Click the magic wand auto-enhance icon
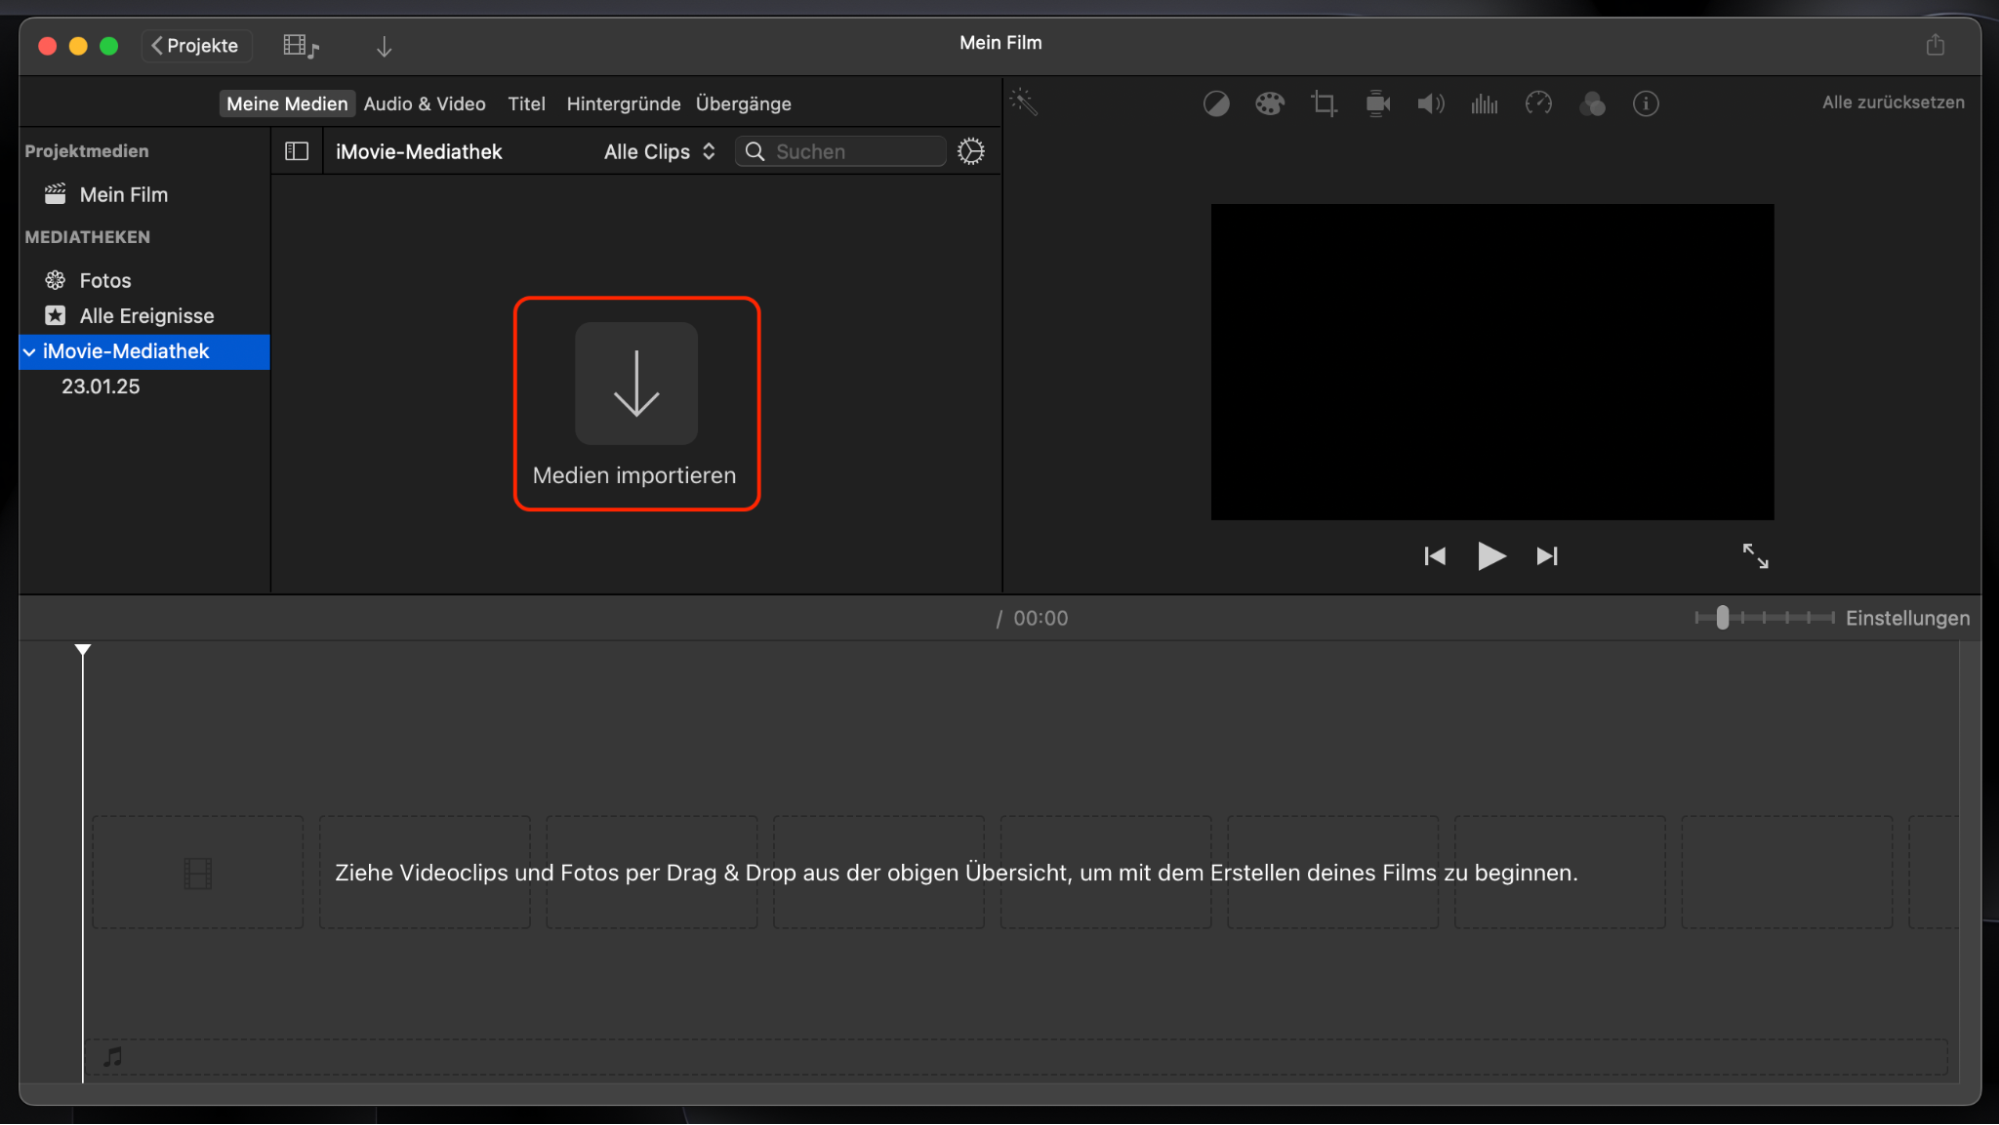Screen dimensions: 1999x1125 coord(1024,102)
